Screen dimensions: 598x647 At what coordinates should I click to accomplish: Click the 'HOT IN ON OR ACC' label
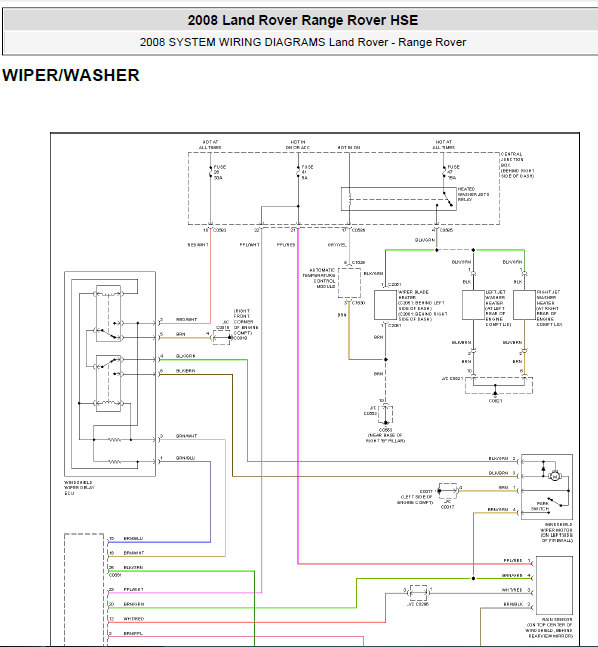click(298, 145)
